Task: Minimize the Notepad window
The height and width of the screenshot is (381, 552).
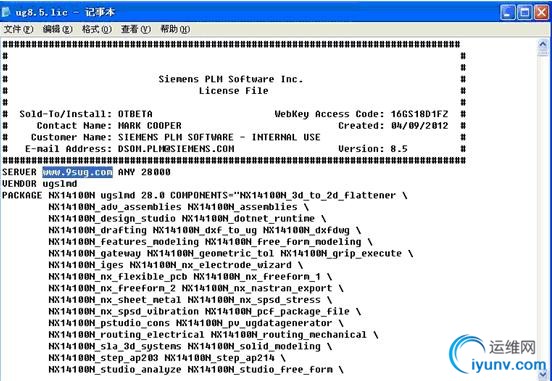Action: 507,13
